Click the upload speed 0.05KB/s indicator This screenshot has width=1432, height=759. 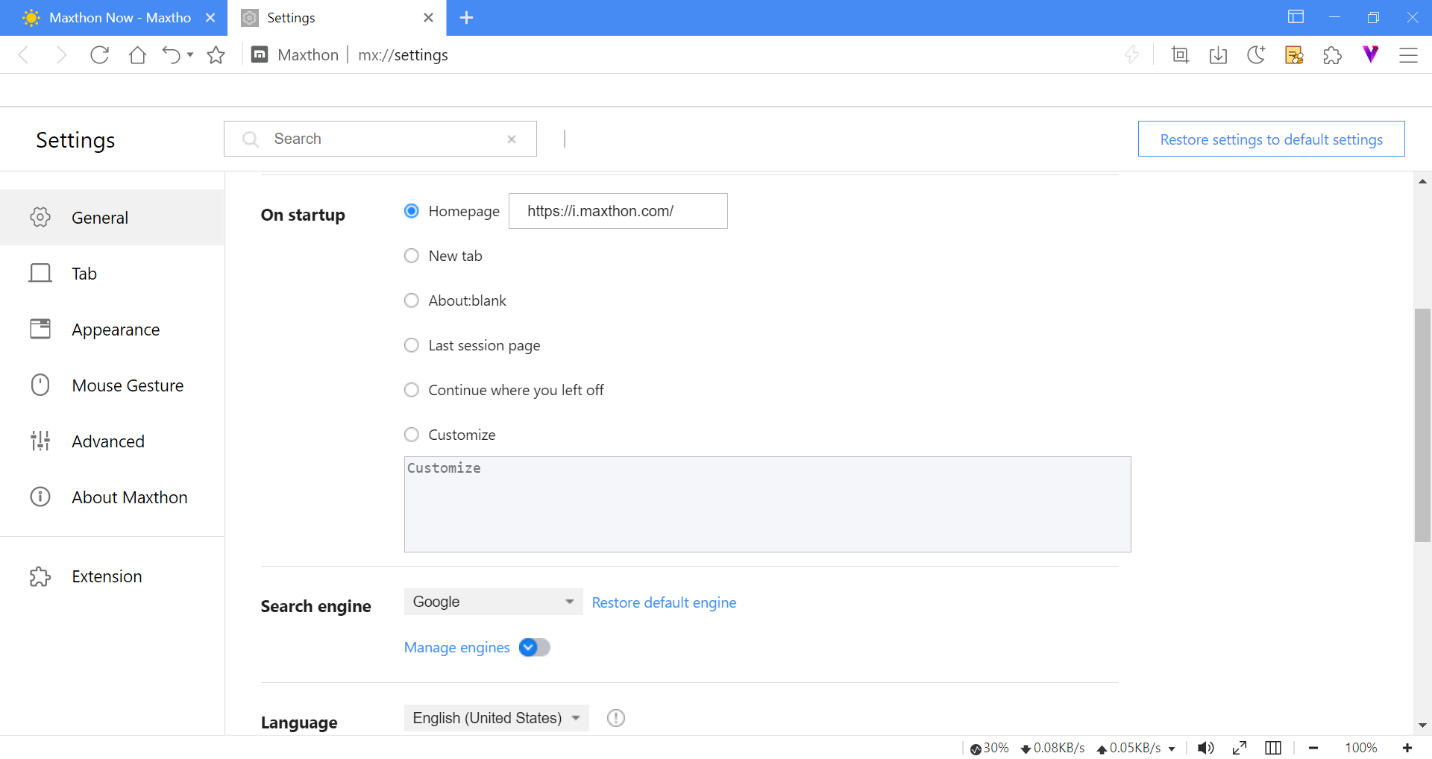point(1129,748)
